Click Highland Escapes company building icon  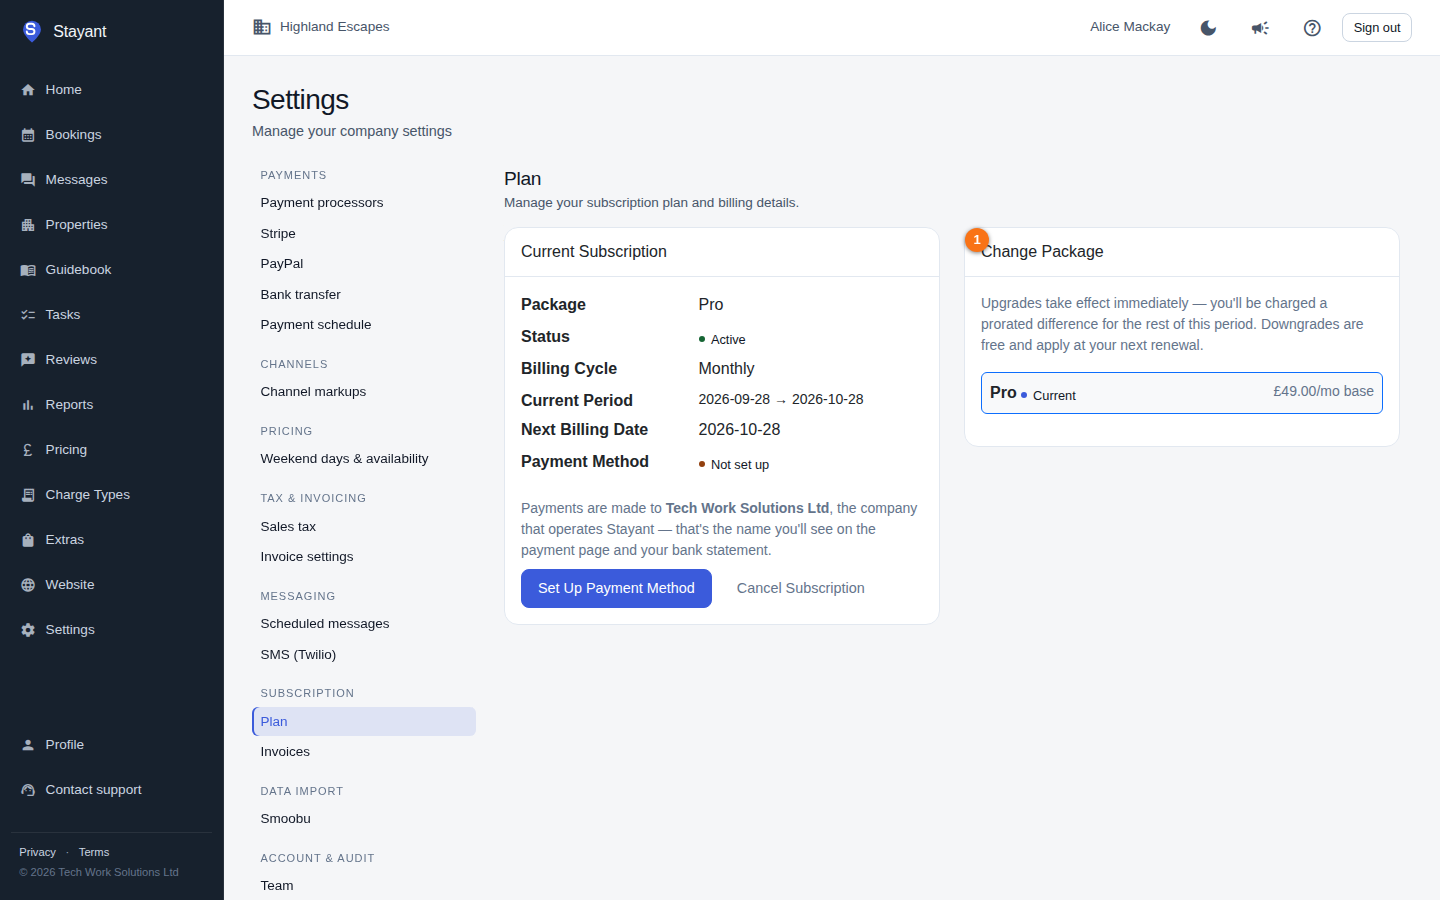(x=262, y=27)
